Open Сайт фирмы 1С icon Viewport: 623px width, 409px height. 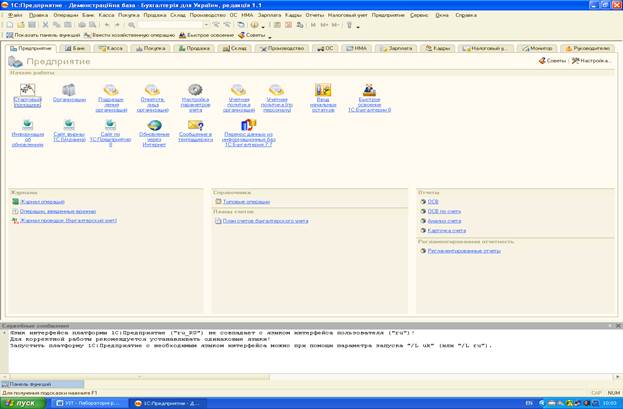pyautogui.click(x=69, y=125)
